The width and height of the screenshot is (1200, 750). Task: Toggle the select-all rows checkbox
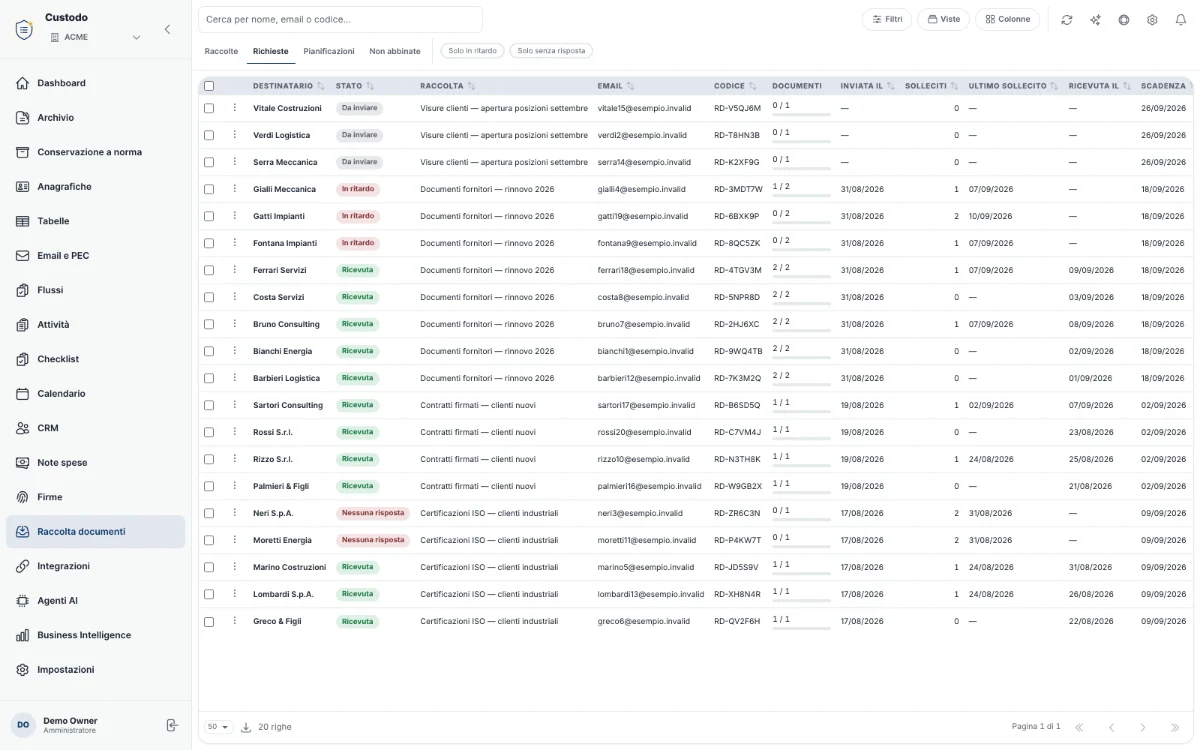tap(209, 86)
